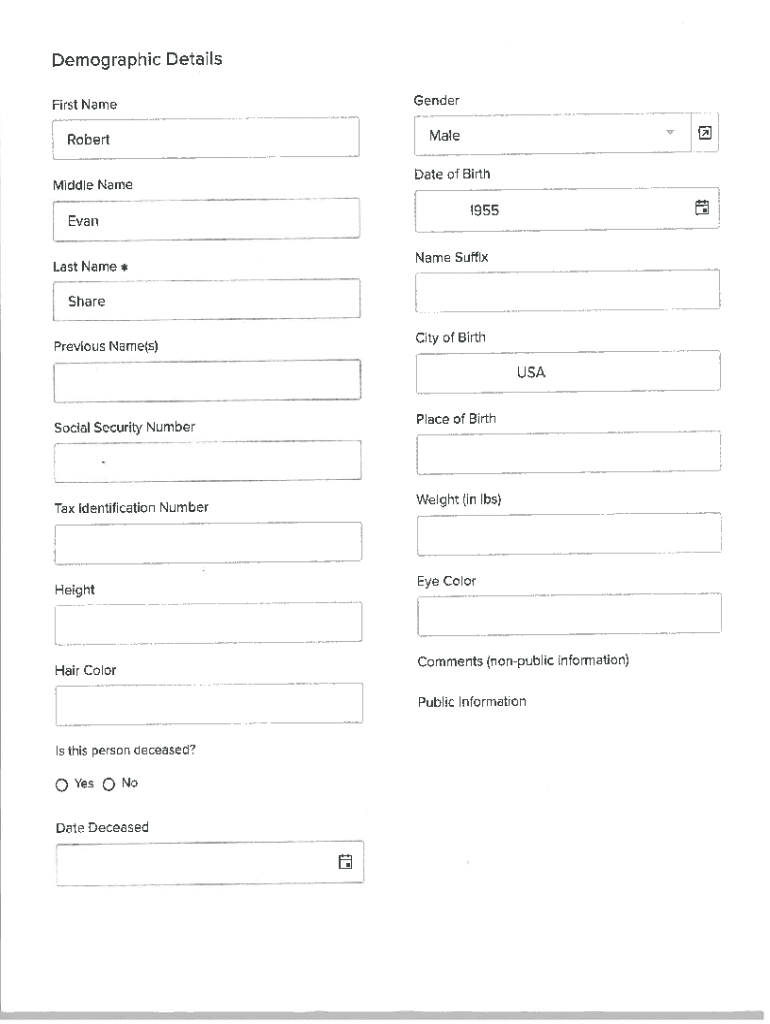Click the City of Birth field showing USA
Image resolution: width=770 pixels, height=1024 pixels.
567,372
